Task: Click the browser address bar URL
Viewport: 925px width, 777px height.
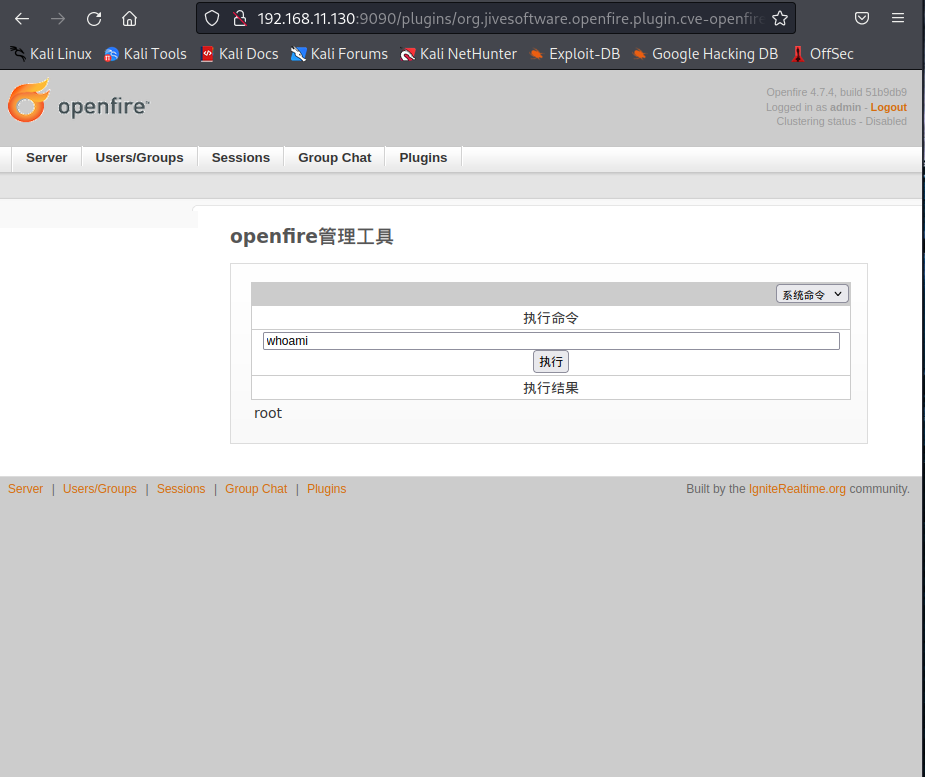Action: 510,18
